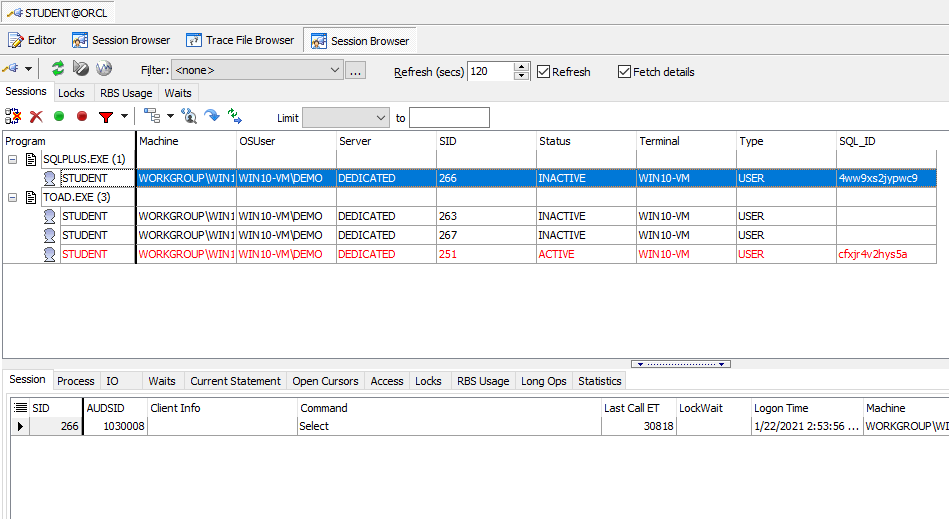
Task: Toggle the Fetch details checkbox
Action: 624,72
